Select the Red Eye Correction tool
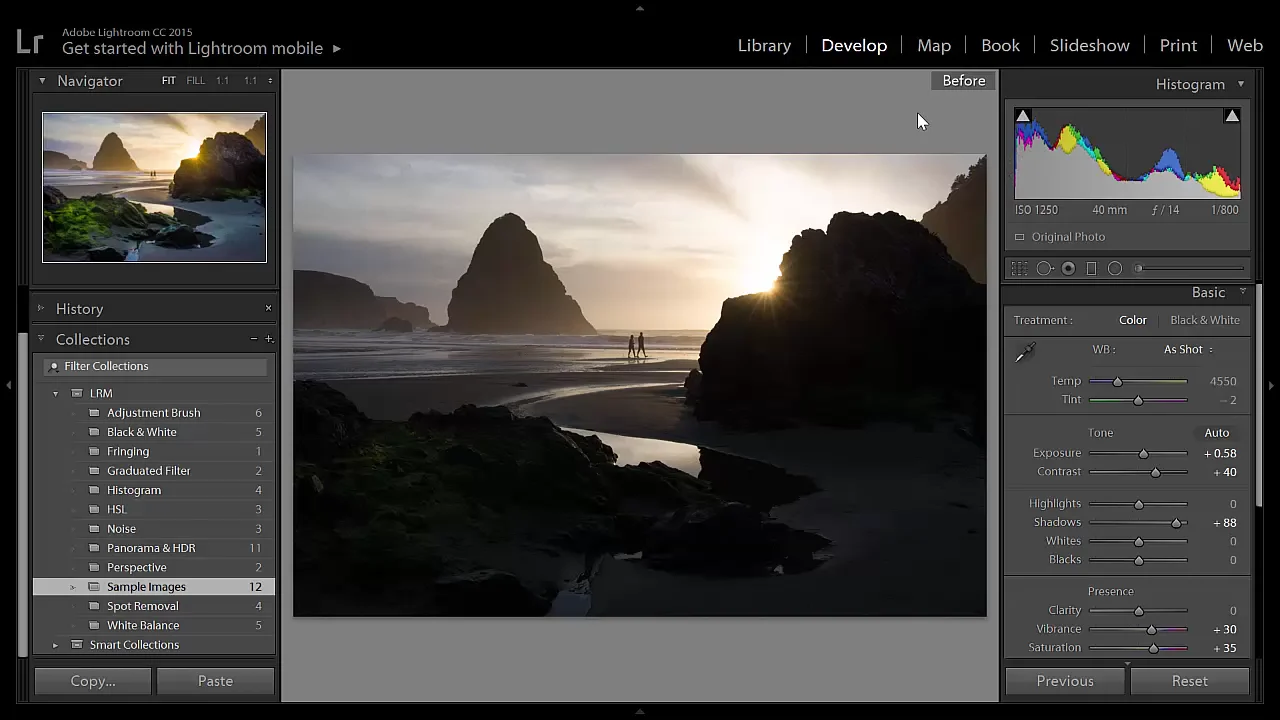1280x720 pixels. pos(1068,269)
